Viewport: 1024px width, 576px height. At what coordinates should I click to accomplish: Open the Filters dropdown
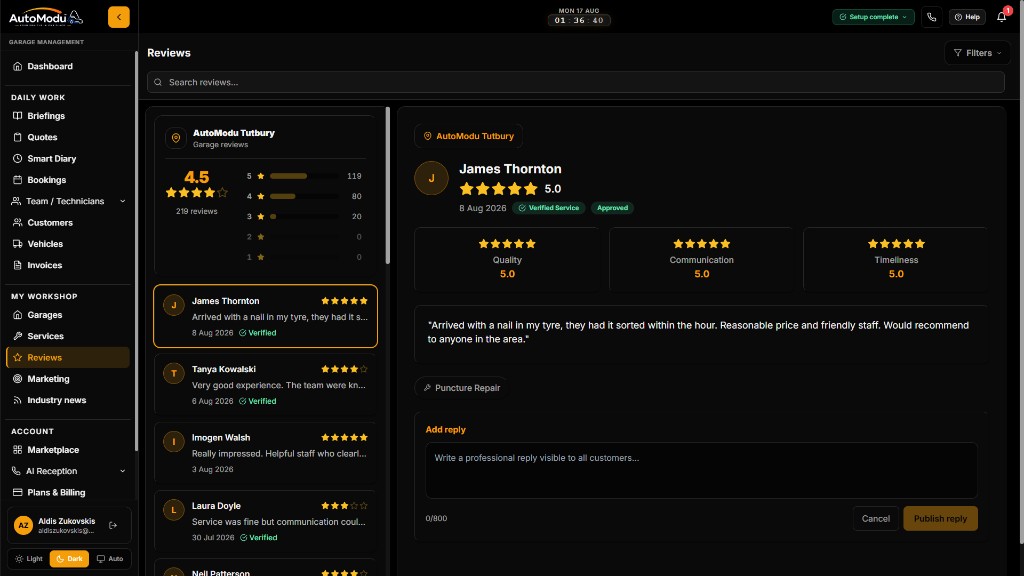(977, 53)
